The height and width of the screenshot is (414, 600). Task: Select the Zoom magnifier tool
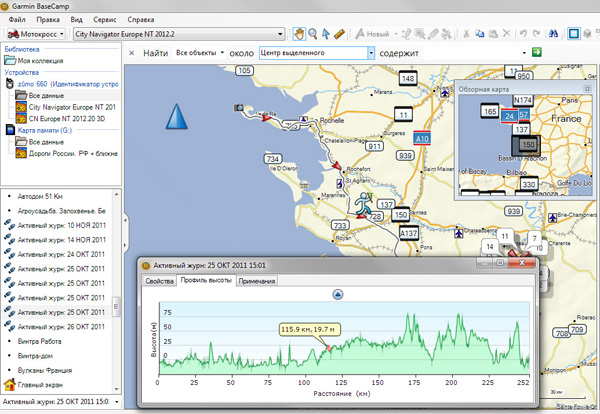(x=313, y=34)
